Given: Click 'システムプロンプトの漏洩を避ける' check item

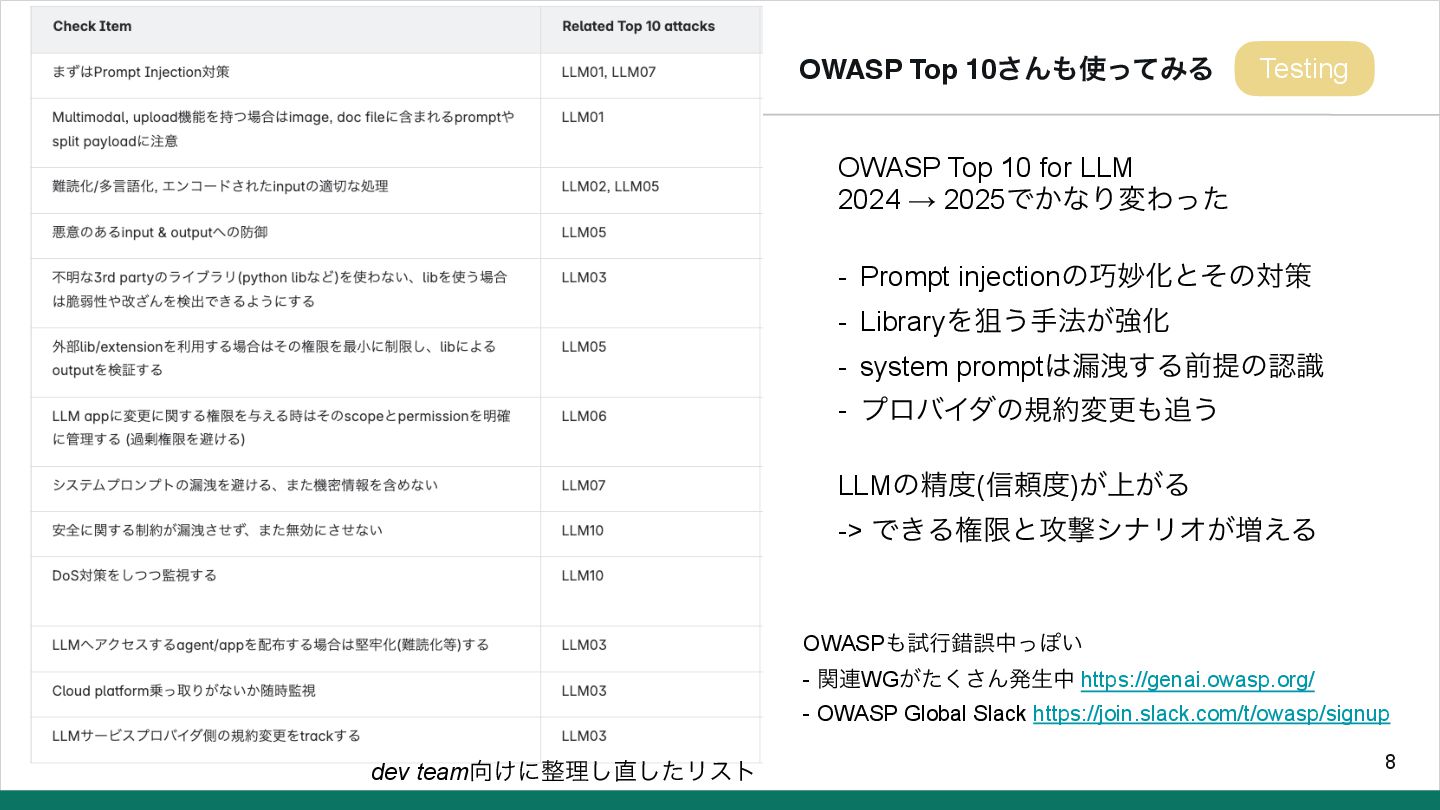Looking at the screenshot, I should (x=245, y=485).
